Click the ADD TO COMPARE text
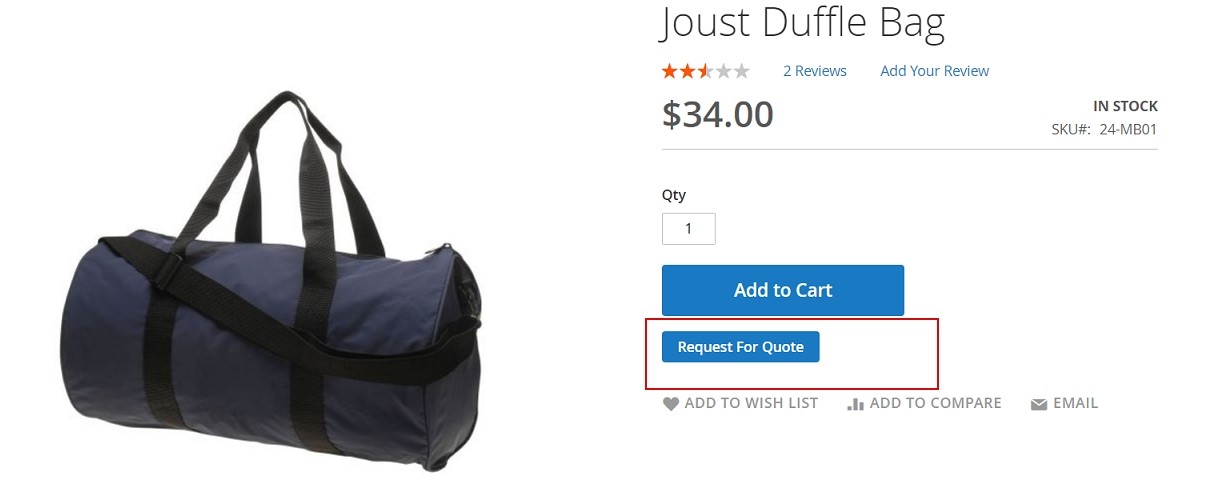1220x479 pixels. coord(935,403)
